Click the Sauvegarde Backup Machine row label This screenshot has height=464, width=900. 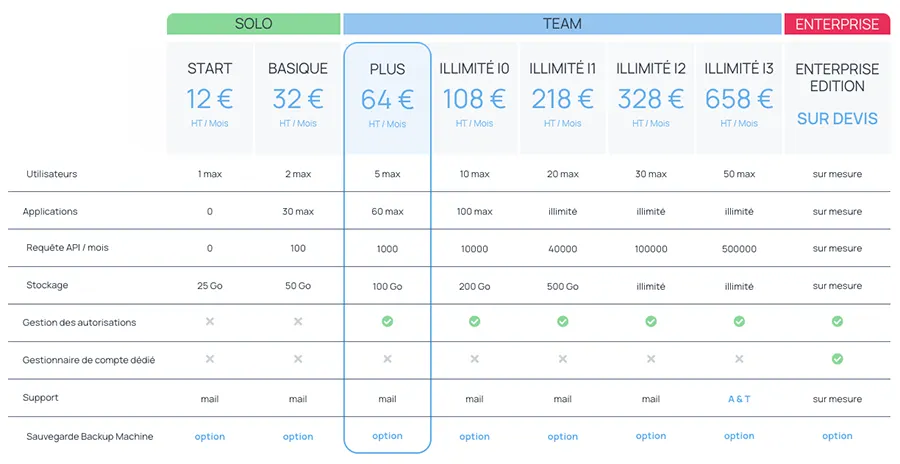tap(90, 436)
